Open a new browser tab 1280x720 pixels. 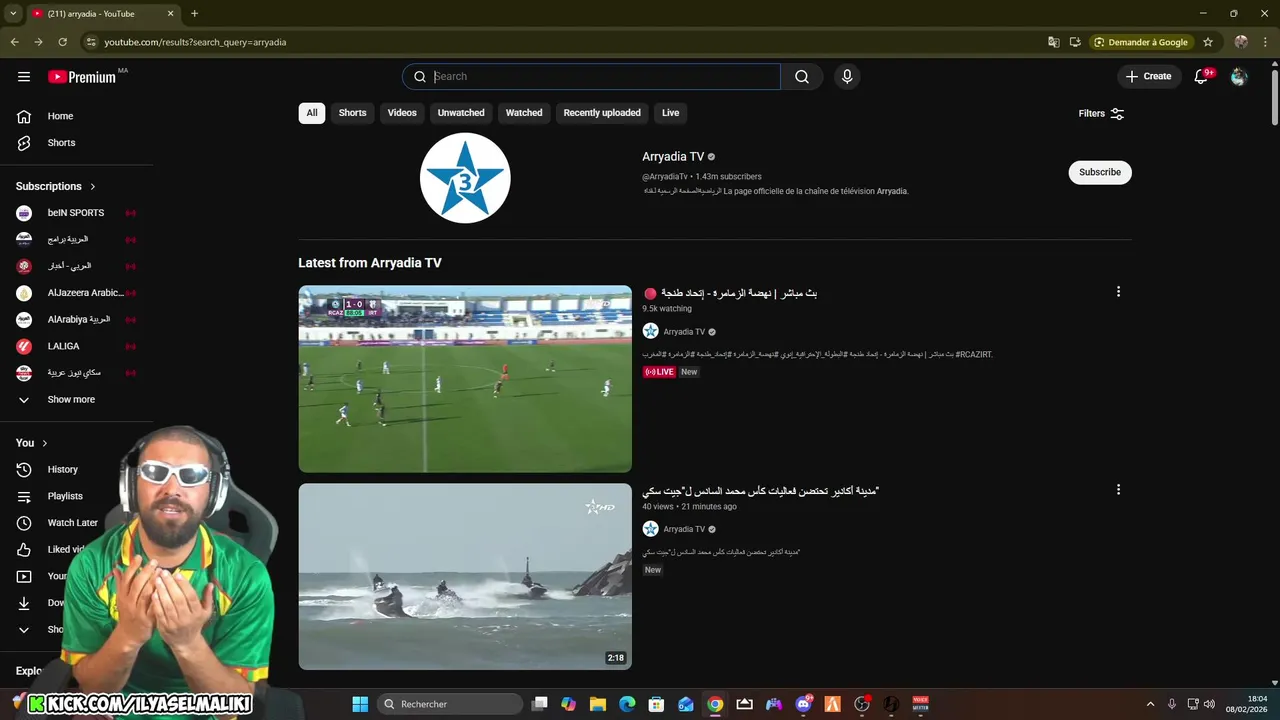(x=194, y=14)
